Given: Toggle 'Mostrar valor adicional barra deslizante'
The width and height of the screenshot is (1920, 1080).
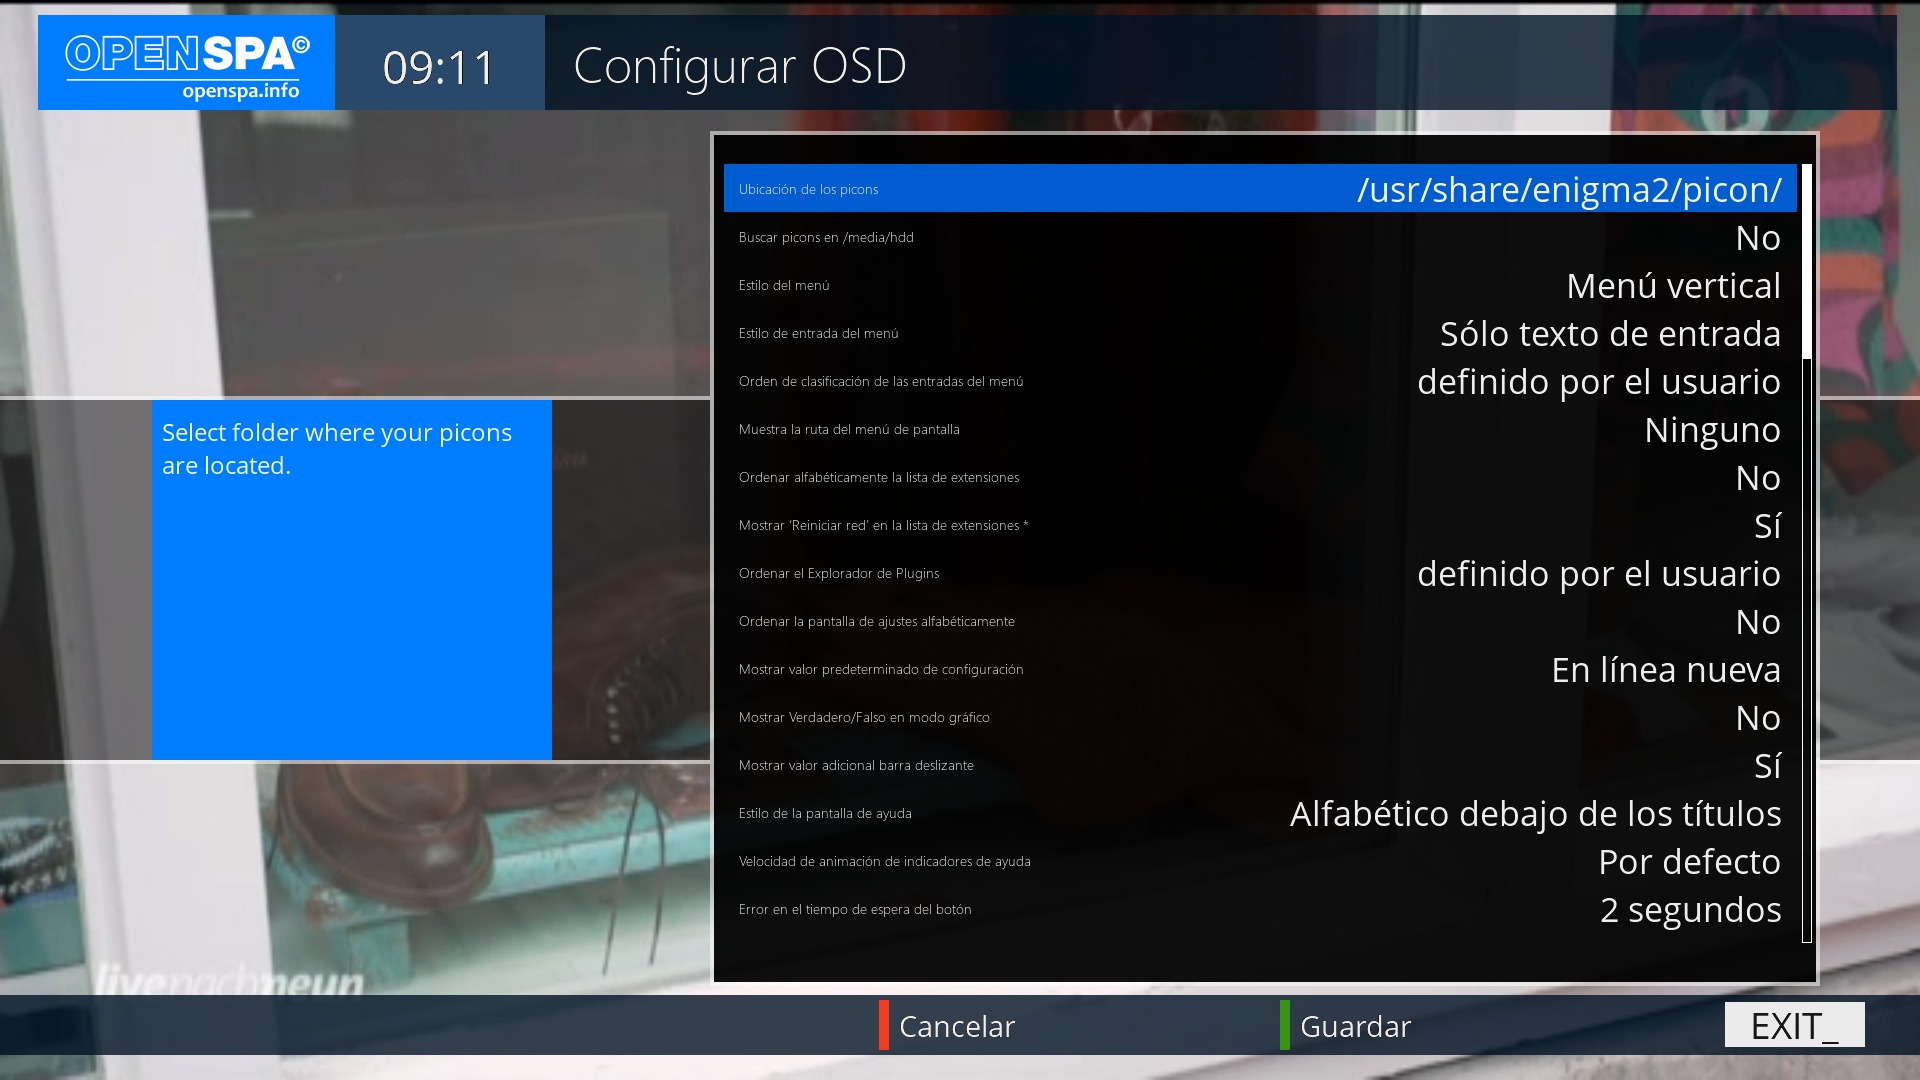Looking at the screenshot, I should pos(1767,766).
